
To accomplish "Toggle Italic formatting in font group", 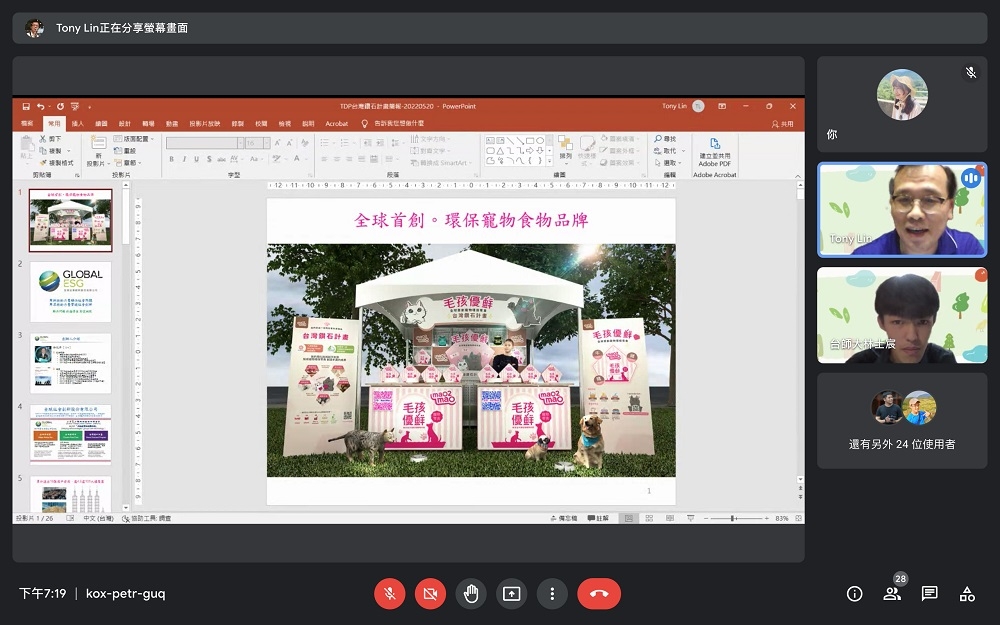I will (184, 159).
